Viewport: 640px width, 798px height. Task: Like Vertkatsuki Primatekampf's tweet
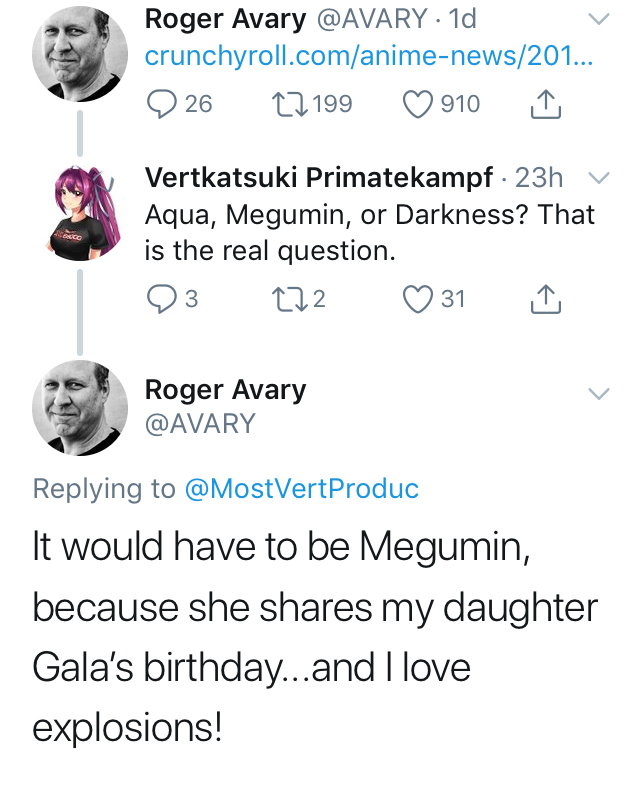420,298
